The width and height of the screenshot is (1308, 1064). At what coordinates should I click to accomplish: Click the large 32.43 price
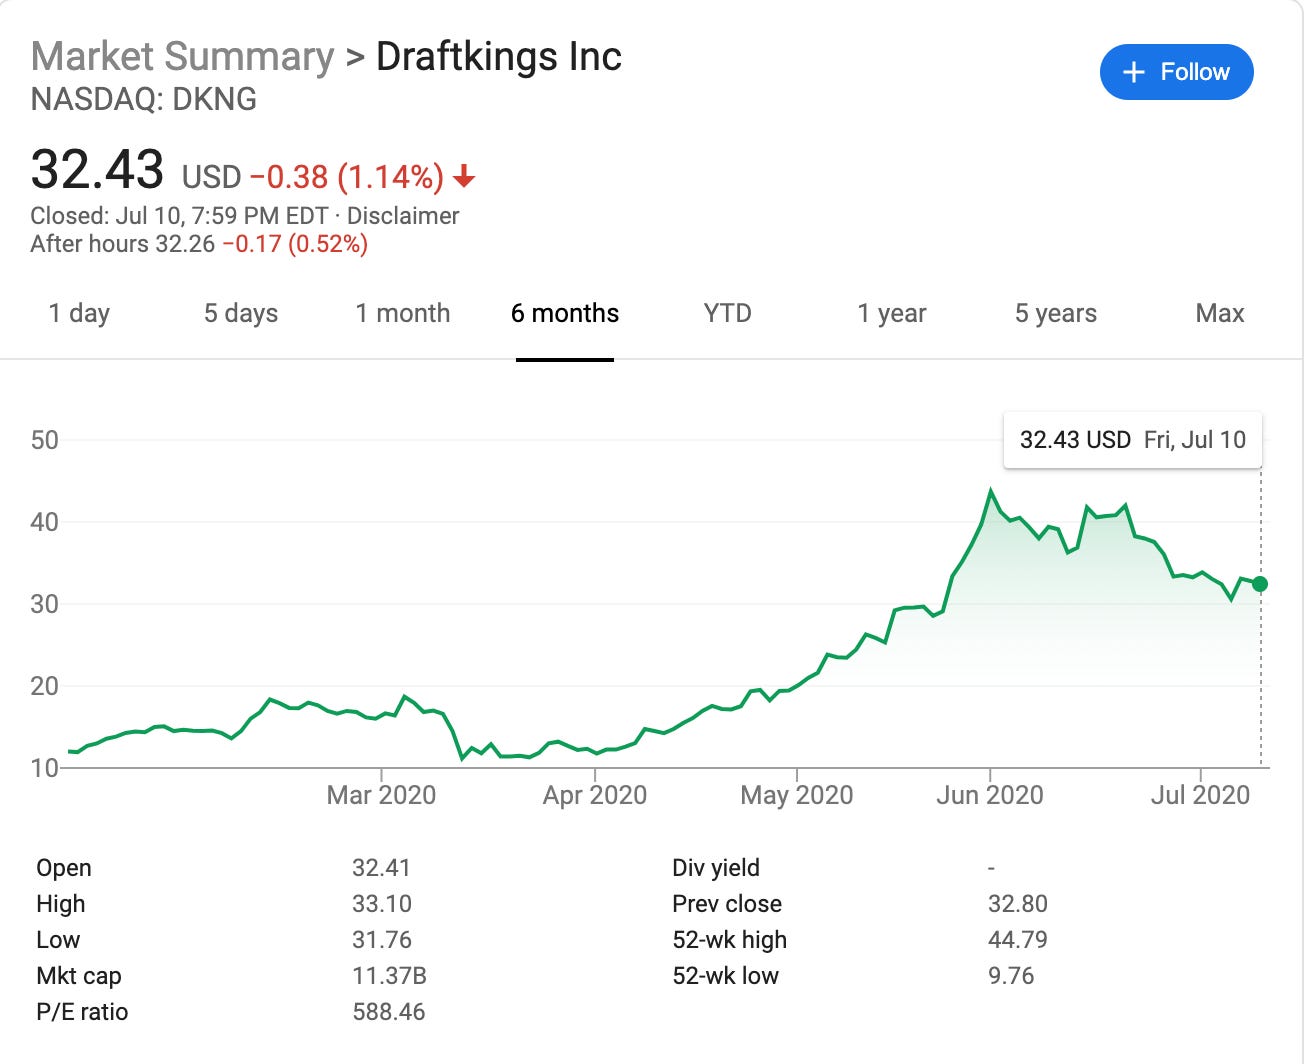coord(97,169)
